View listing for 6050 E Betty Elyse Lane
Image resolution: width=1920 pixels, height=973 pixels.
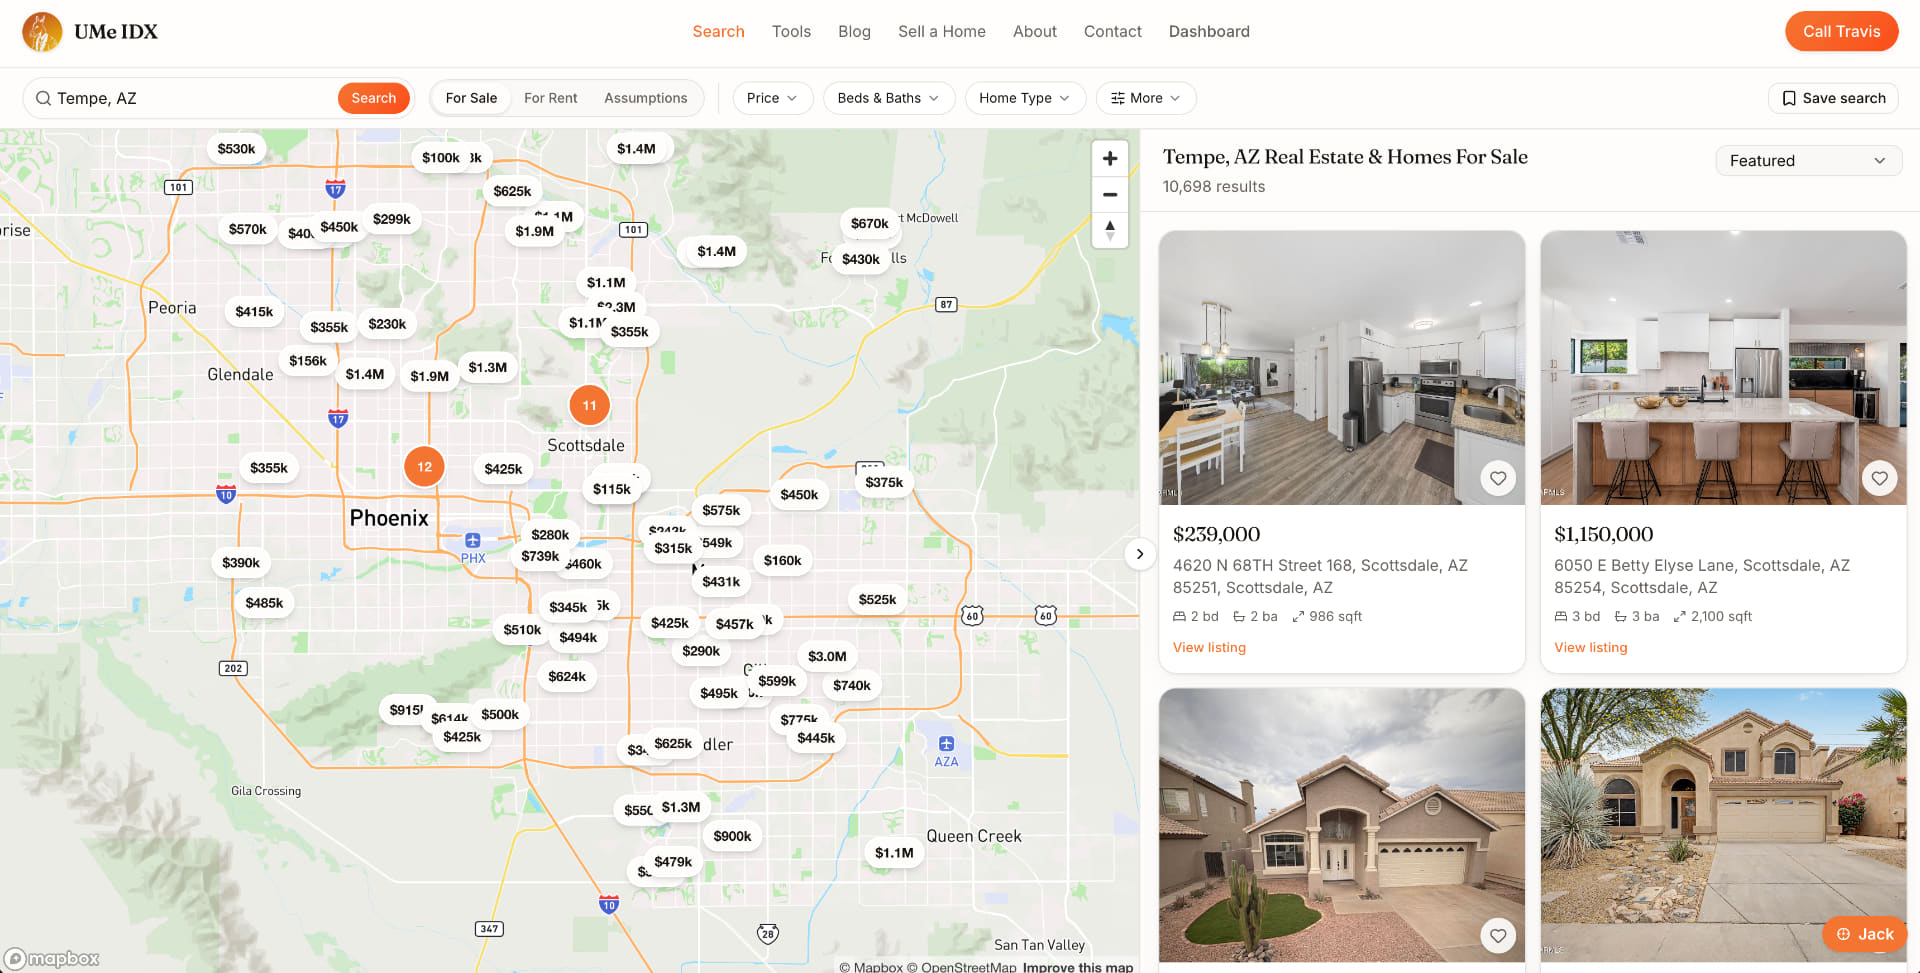[1590, 648]
